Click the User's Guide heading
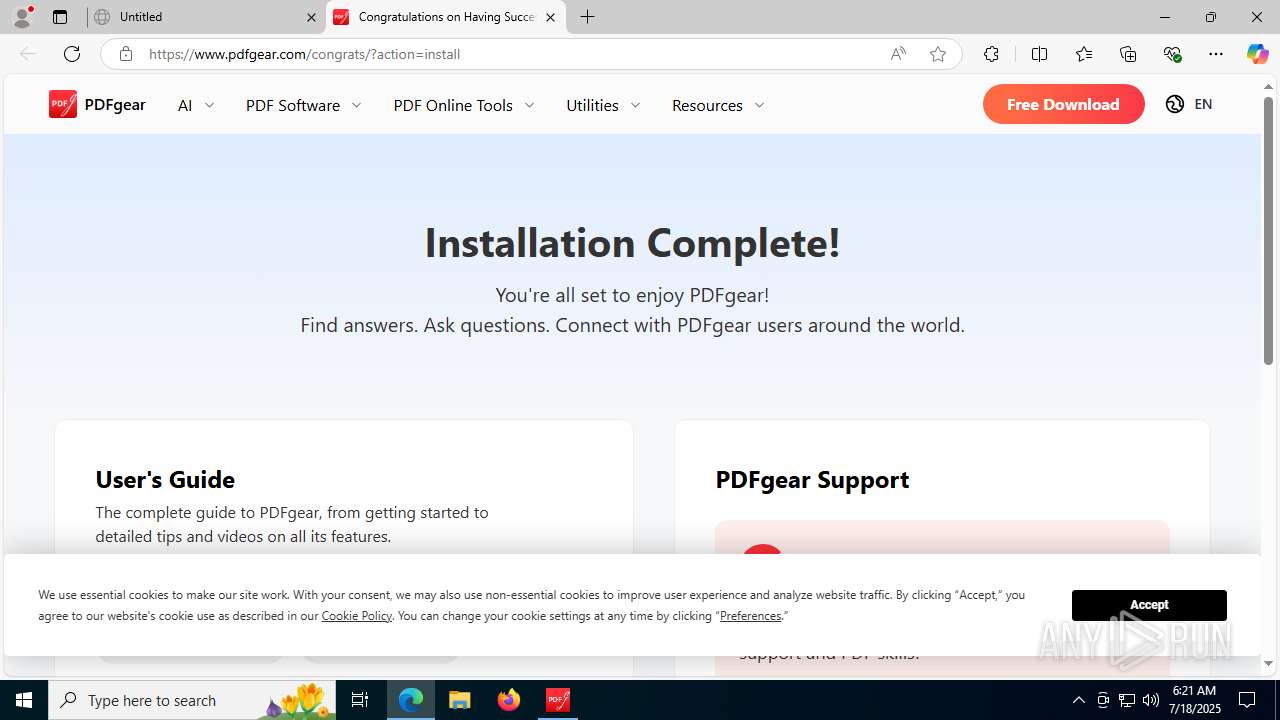The height and width of the screenshot is (720, 1280). coord(165,479)
